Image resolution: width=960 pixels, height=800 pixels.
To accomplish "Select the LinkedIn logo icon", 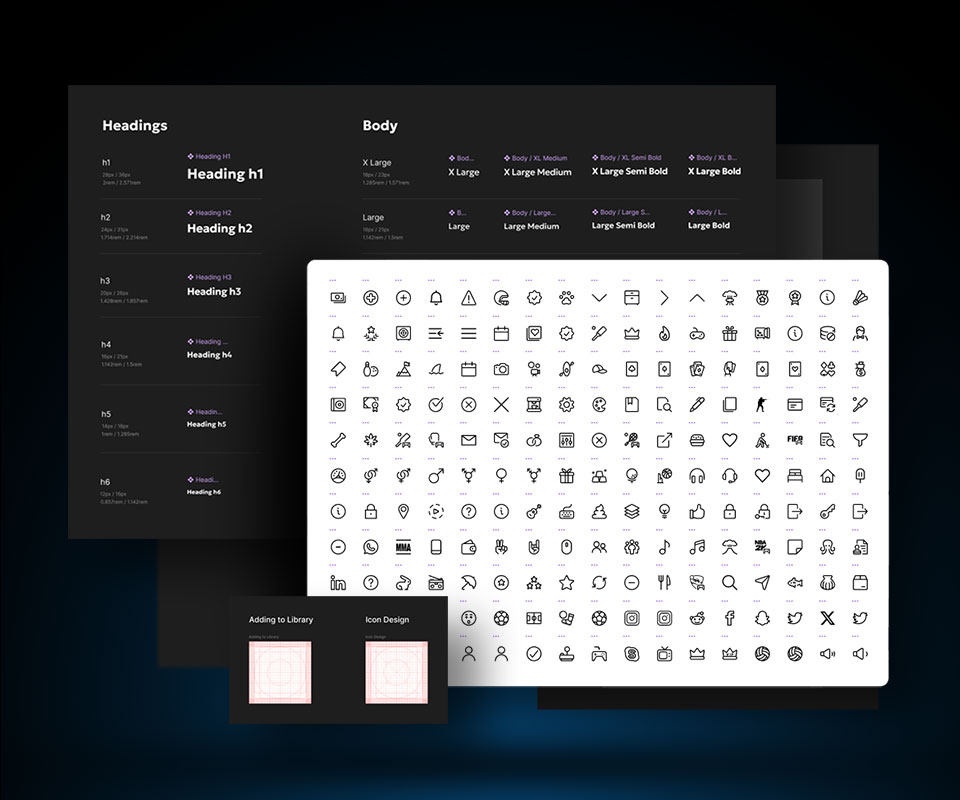I will click(338, 583).
